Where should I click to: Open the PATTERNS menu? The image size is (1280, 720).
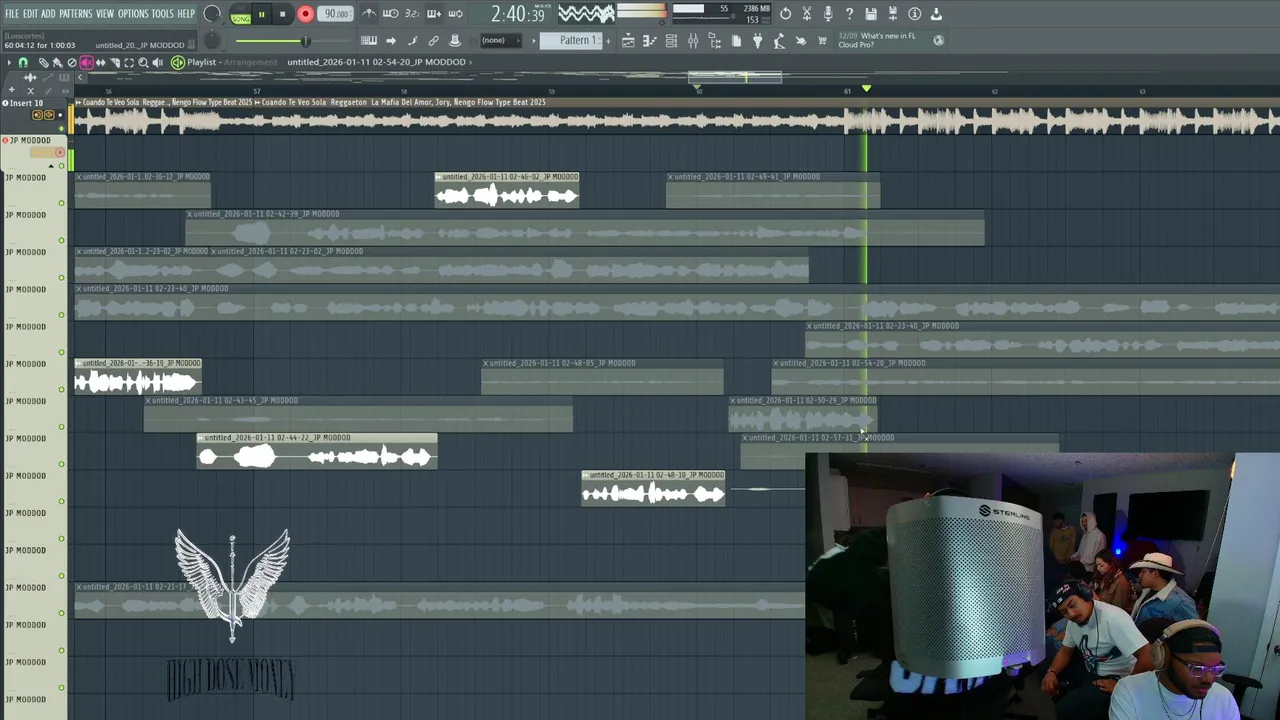click(75, 14)
